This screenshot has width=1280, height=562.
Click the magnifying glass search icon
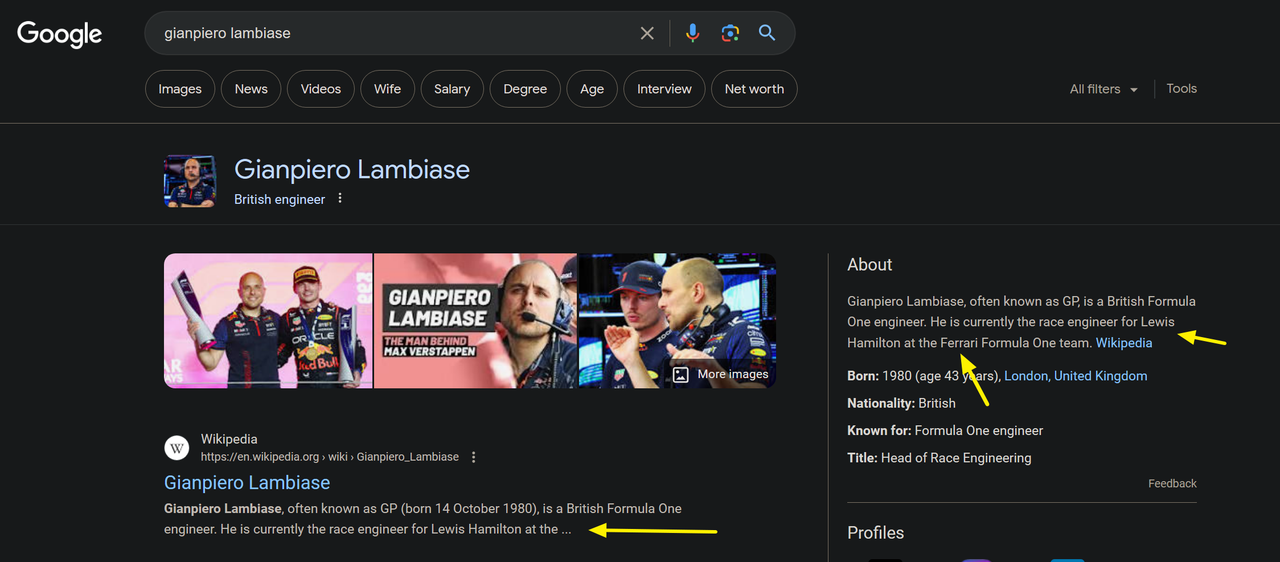767,33
